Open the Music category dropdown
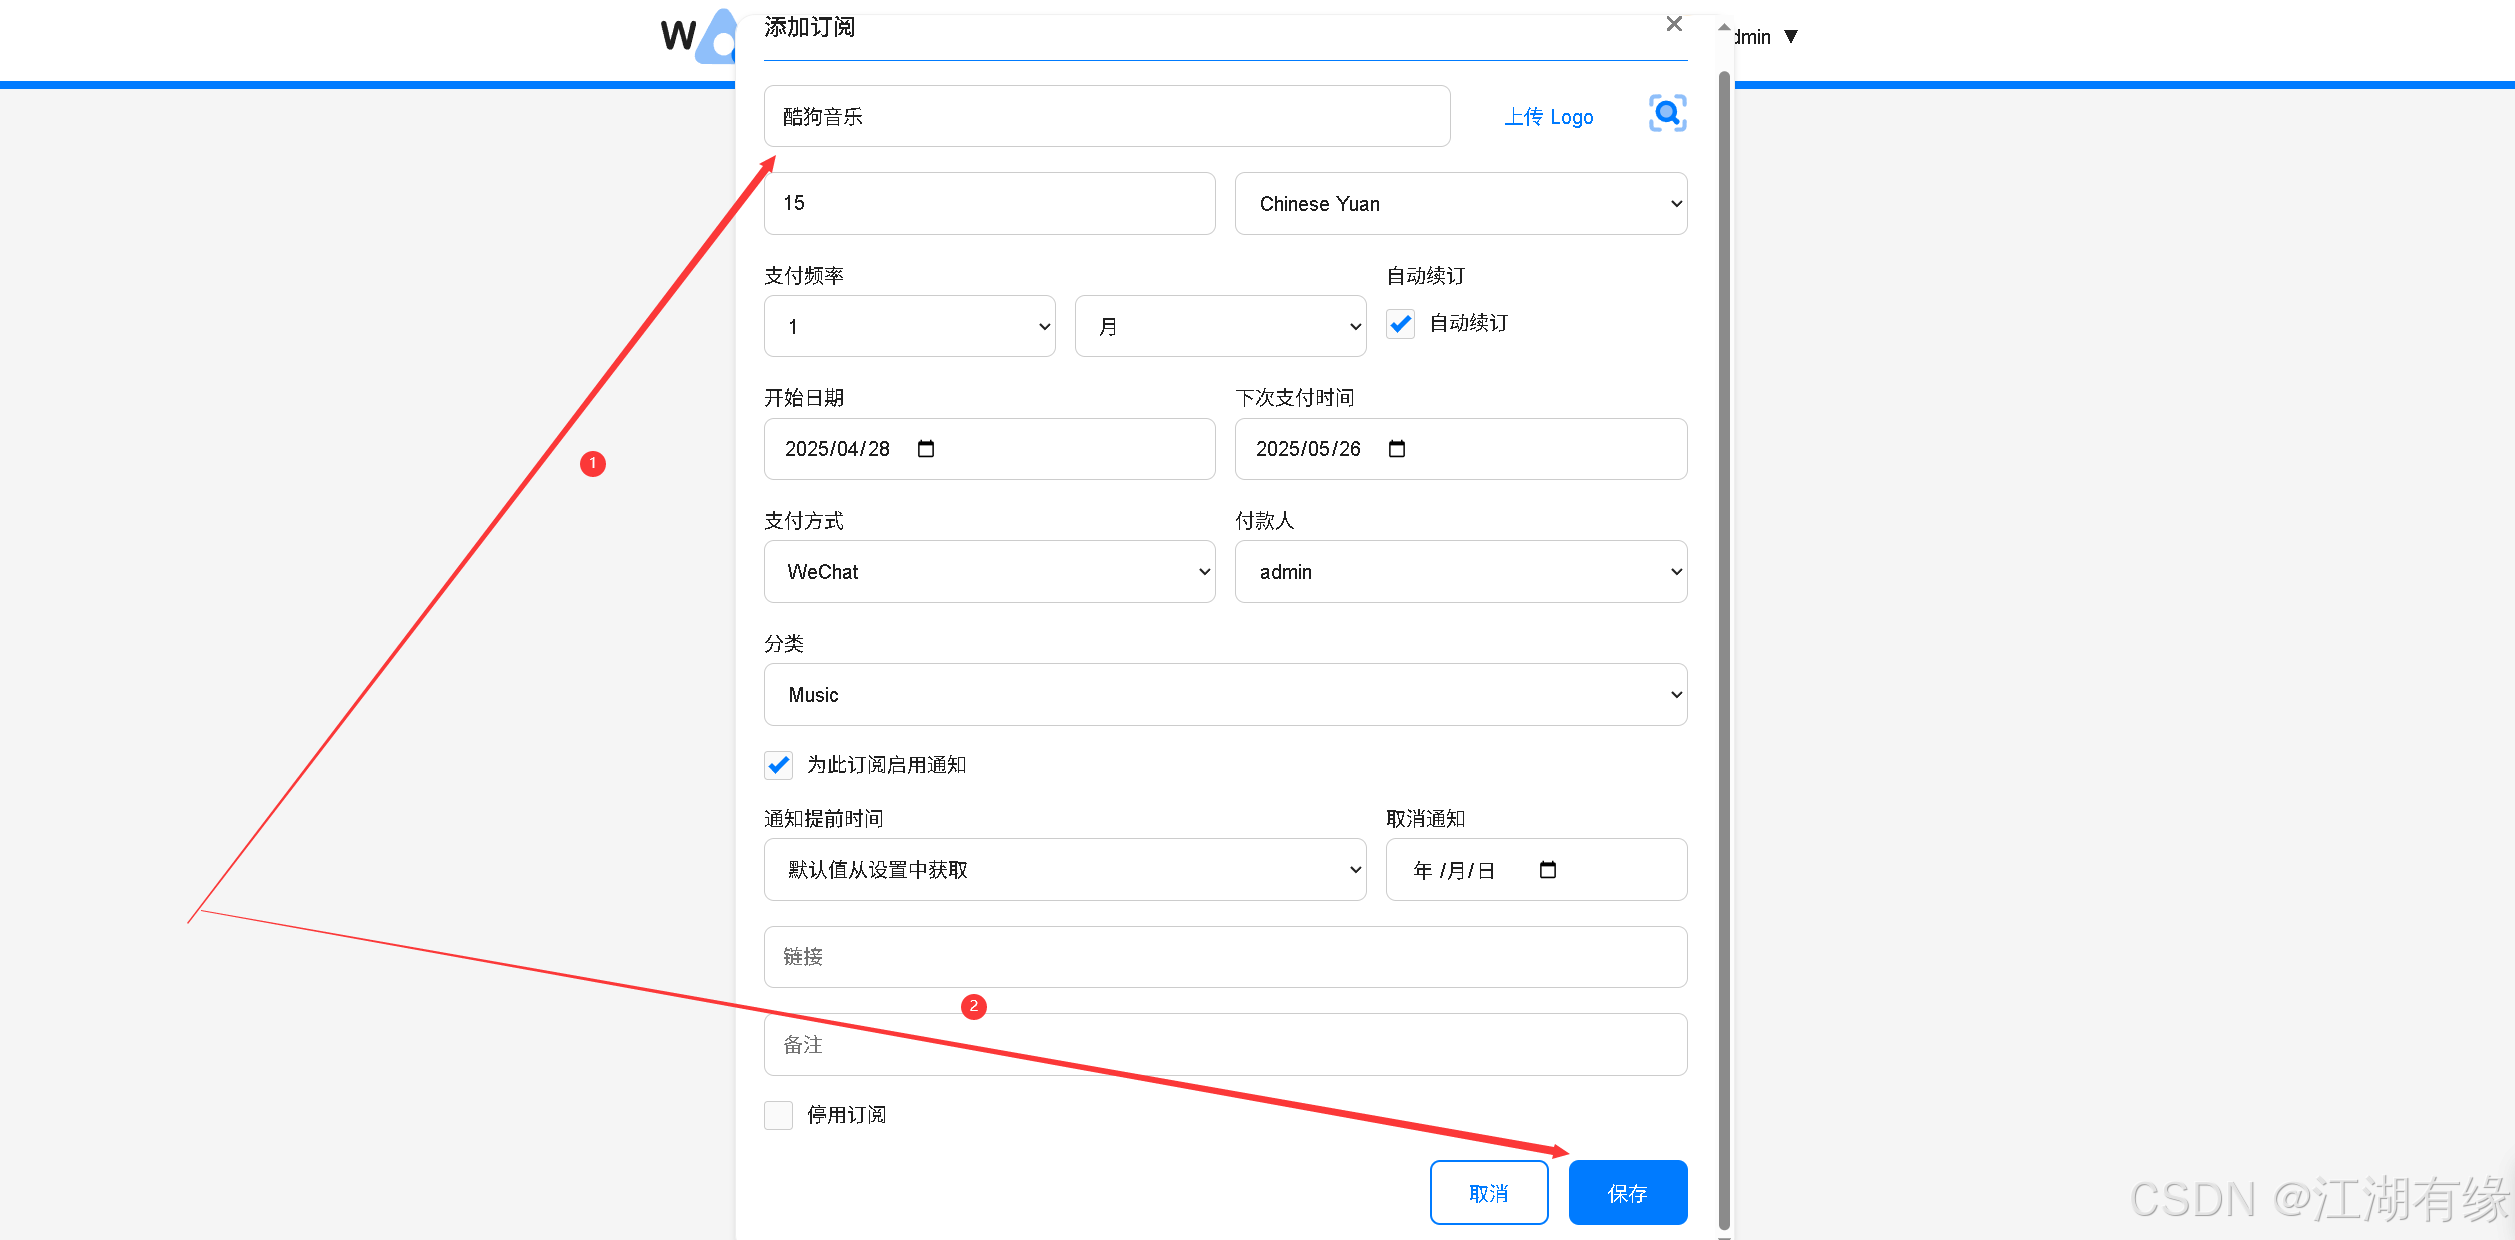The image size is (2515, 1240). [1225, 694]
